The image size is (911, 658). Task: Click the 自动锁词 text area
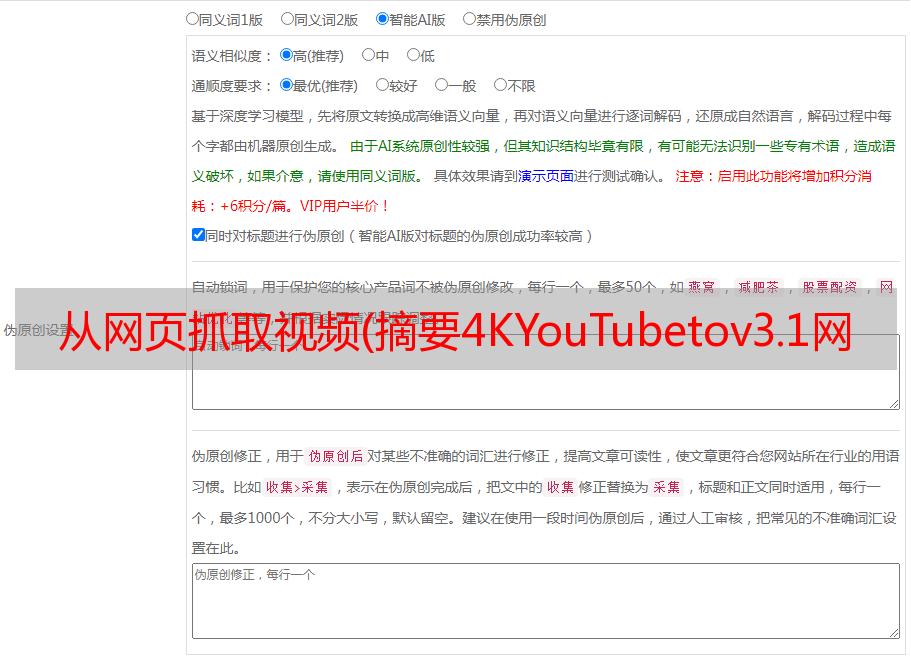tap(546, 372)
